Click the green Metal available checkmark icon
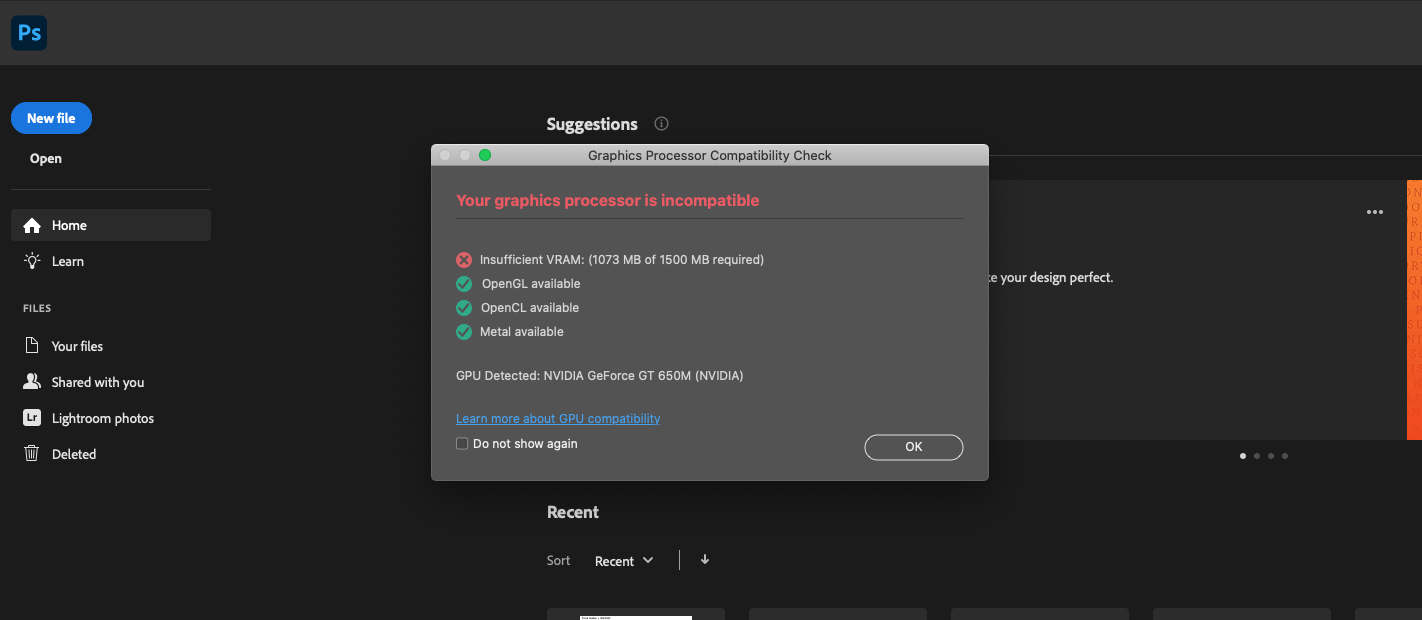The width and height of the screenshot is (1422, 620). coord(464,332)
